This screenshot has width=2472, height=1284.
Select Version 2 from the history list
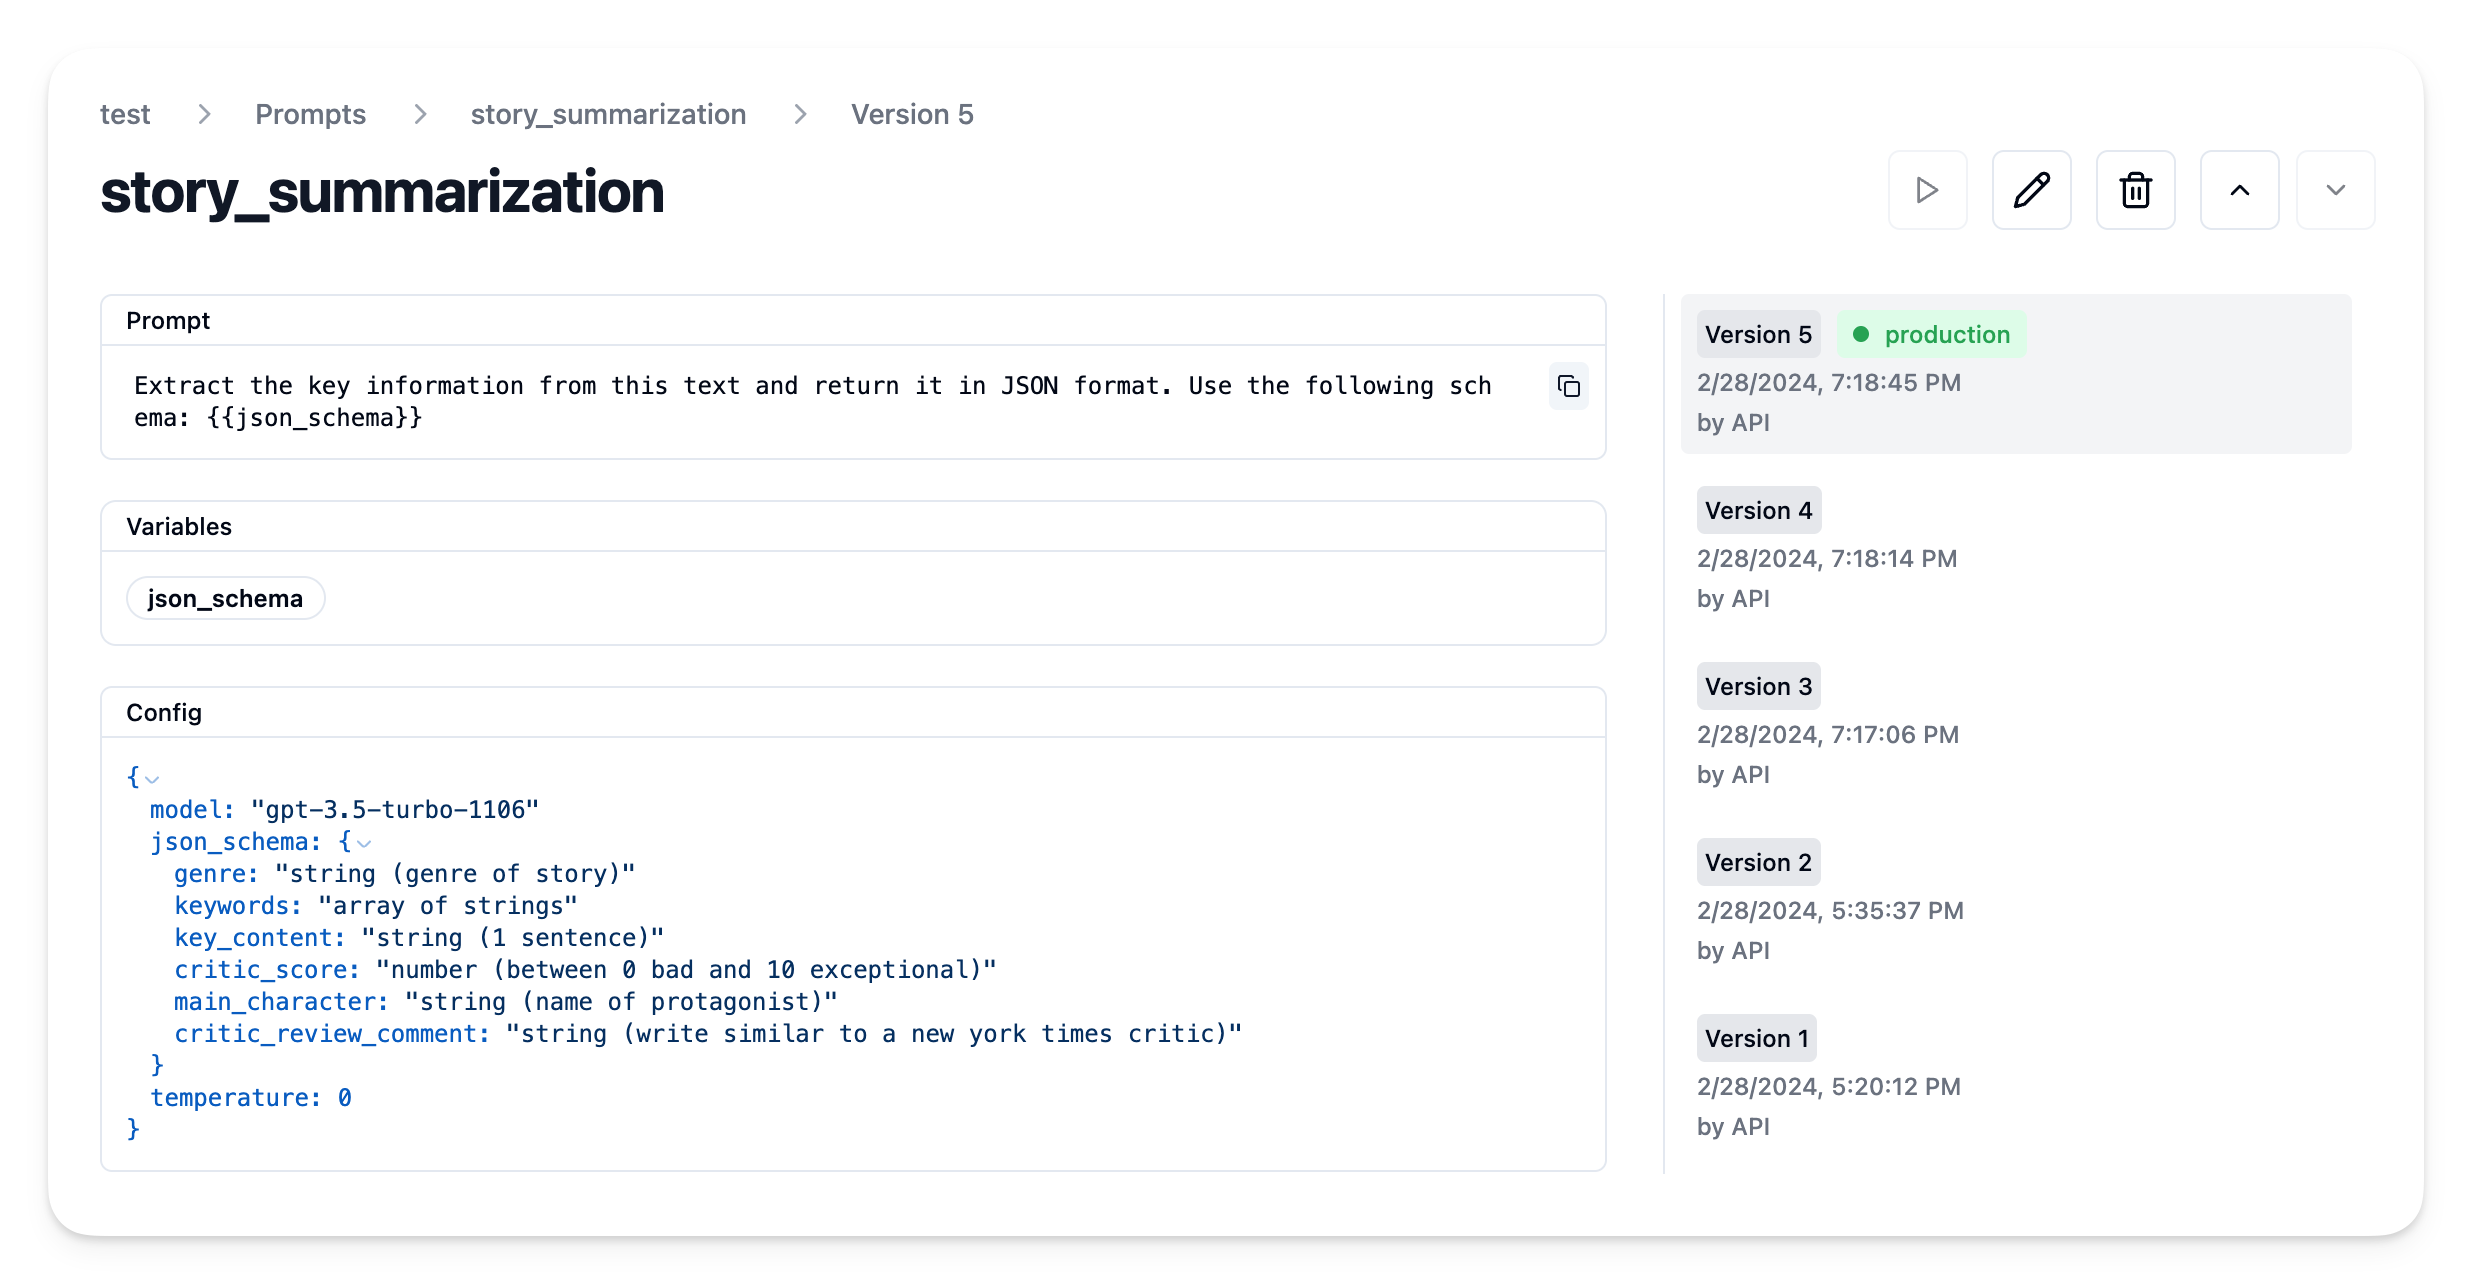[1758, 862]
